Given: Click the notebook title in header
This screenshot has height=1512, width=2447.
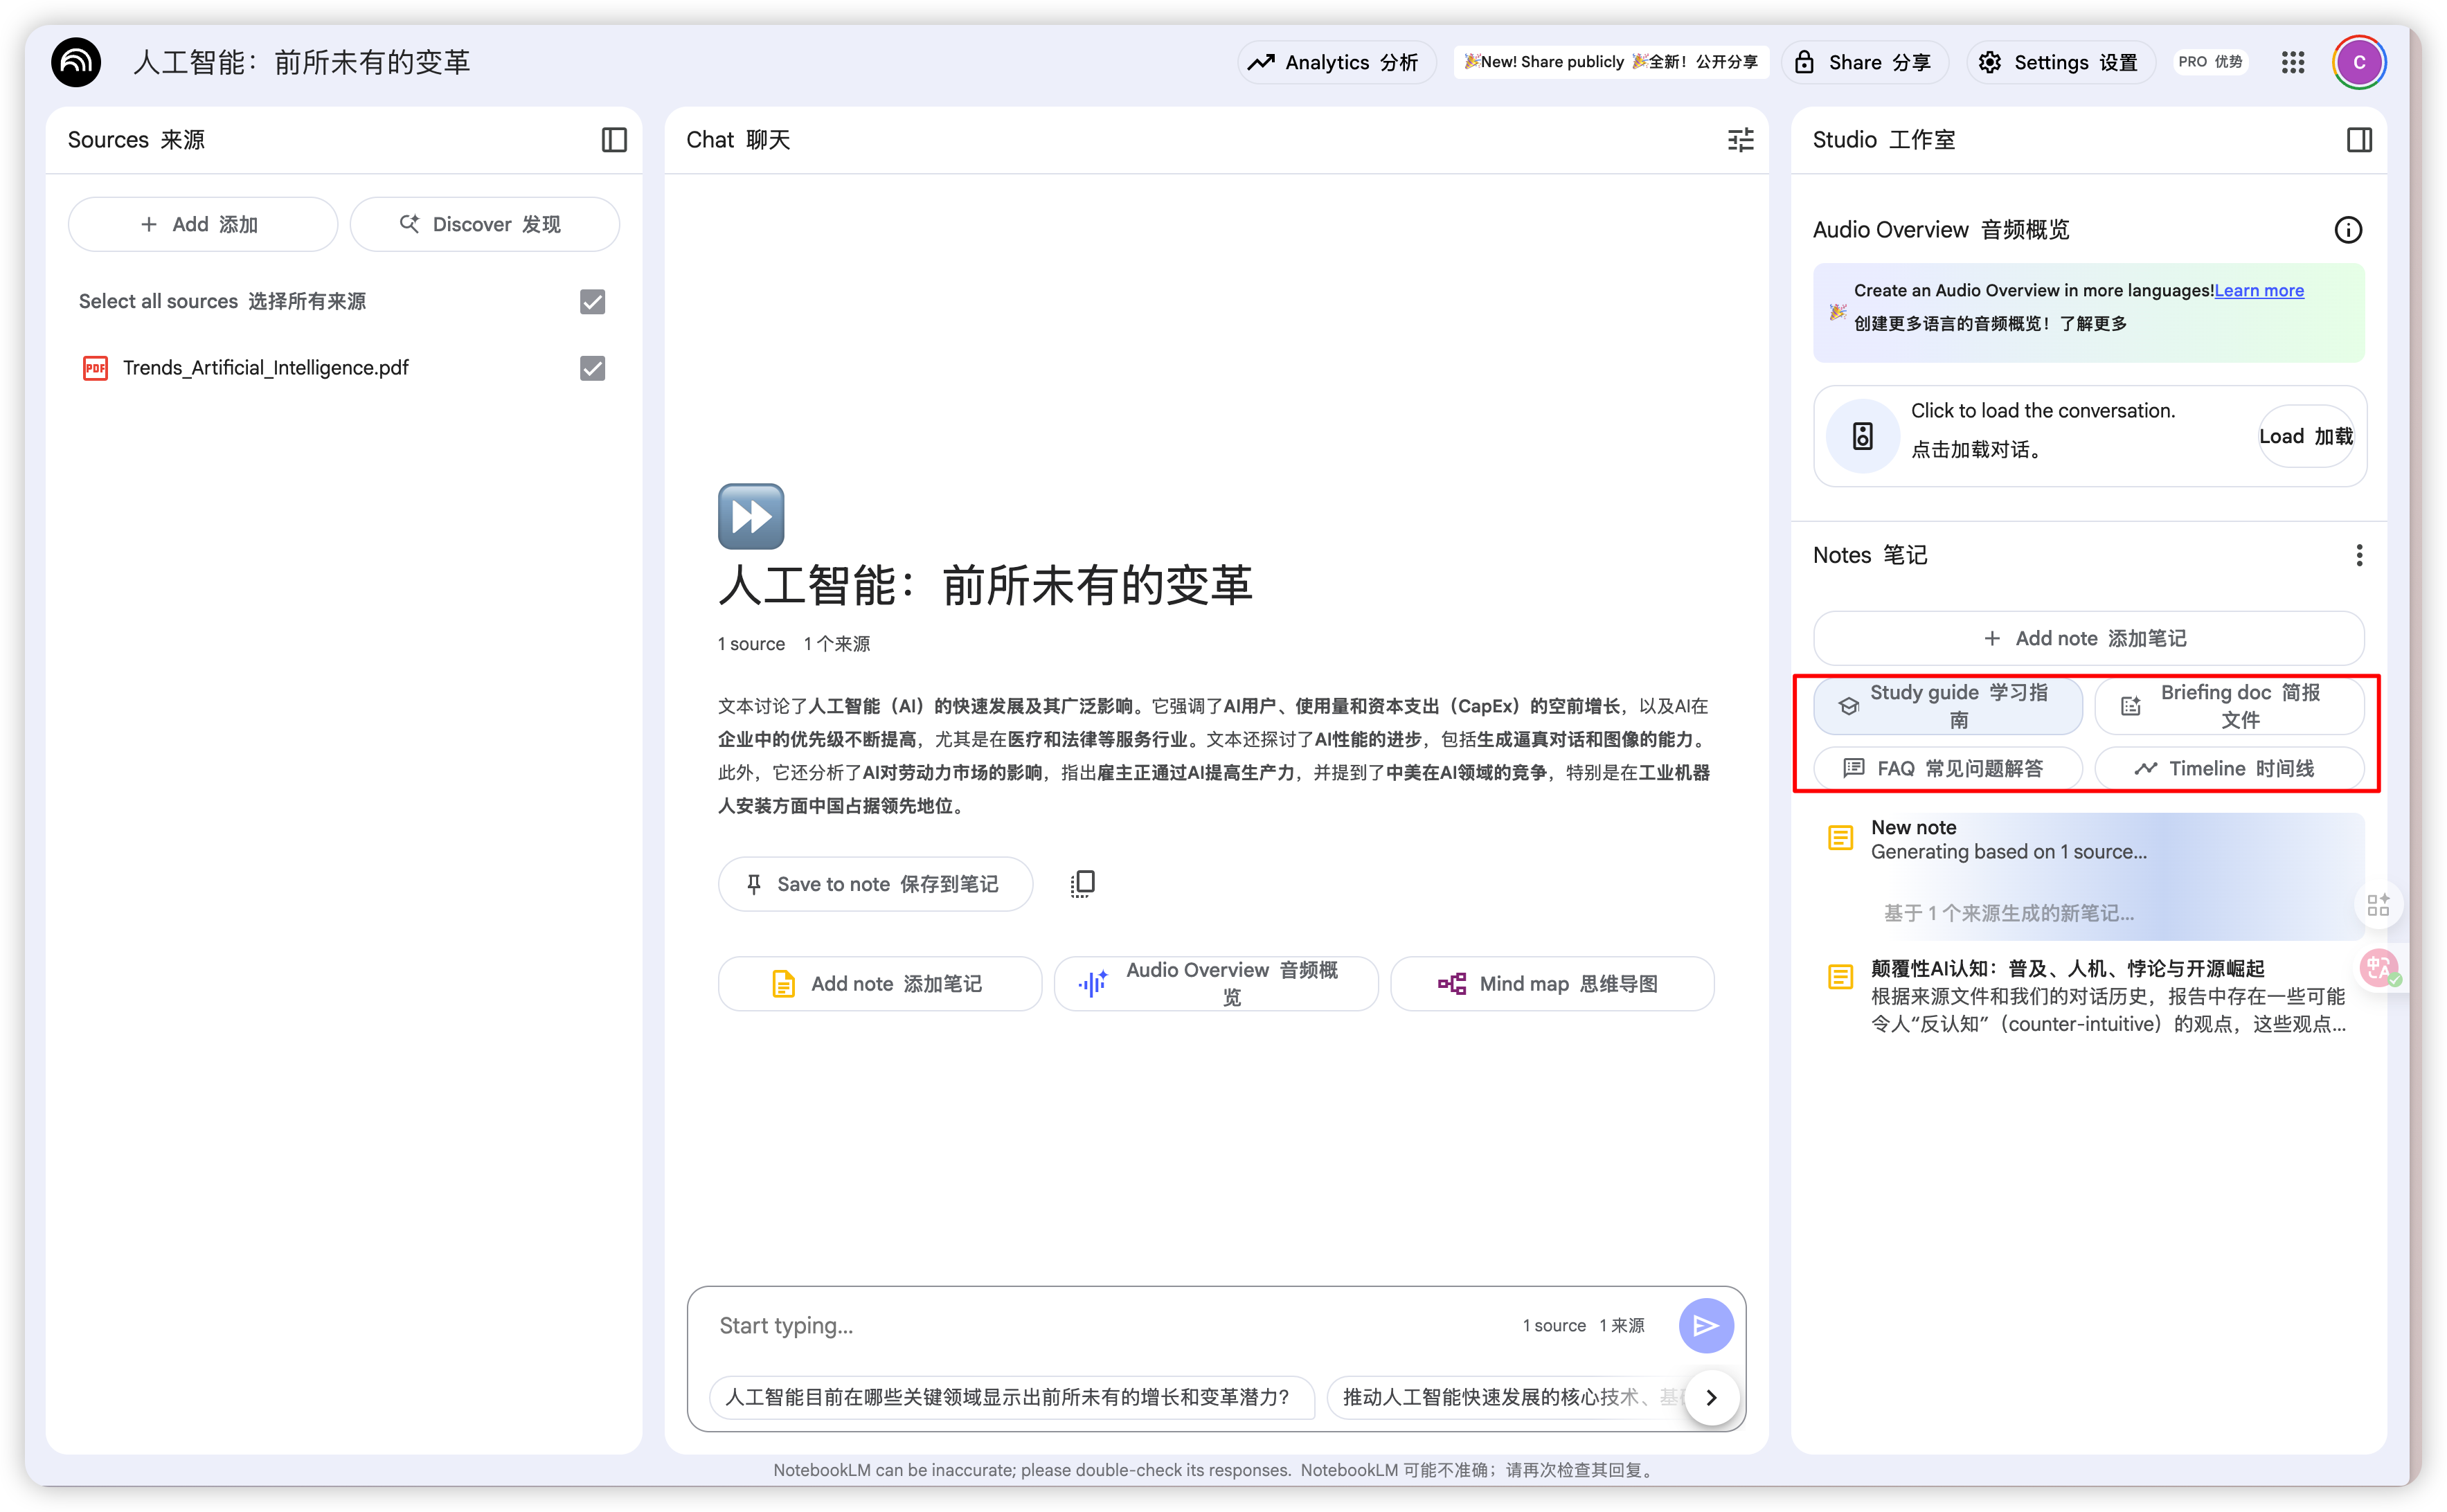Looking at the screenshot, I should (301, 62).
